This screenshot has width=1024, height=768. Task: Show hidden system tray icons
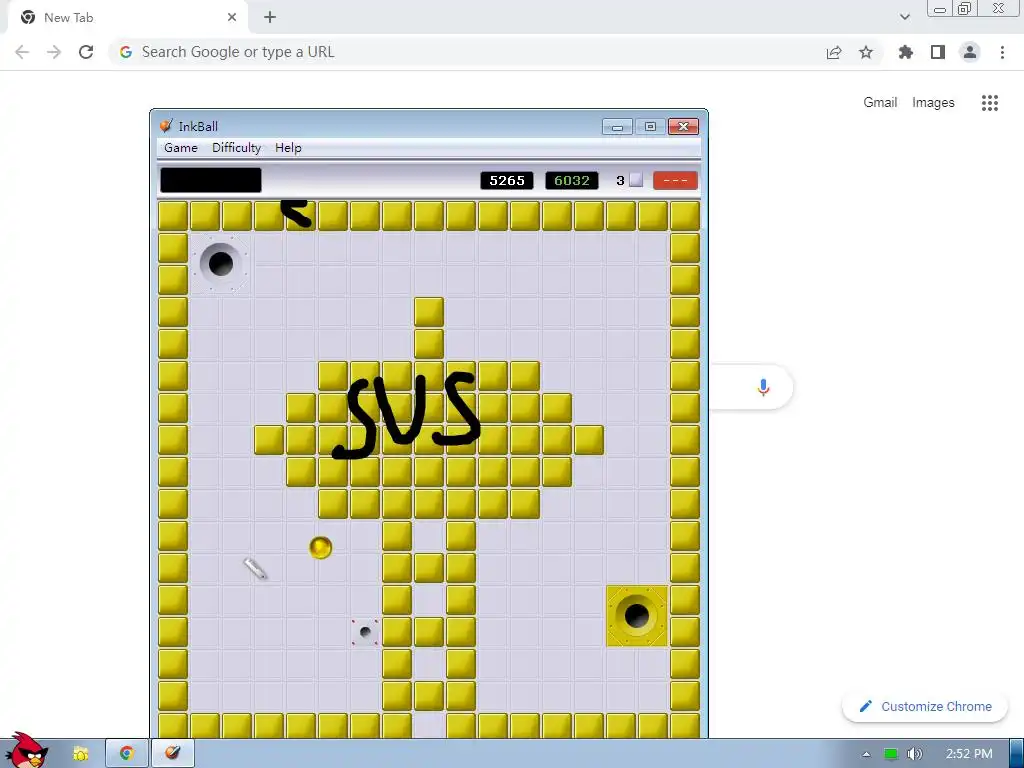coord(866,754)
